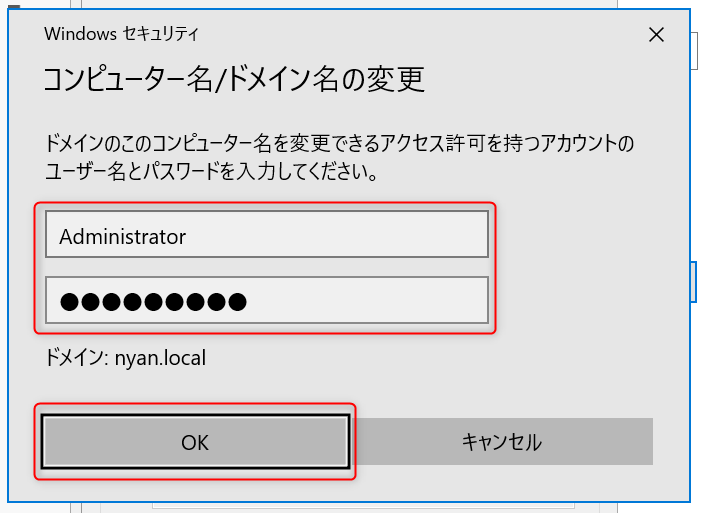Dismiss the credential prompt with キャンセル
This screenshot has width=701, height=513.
502,441
